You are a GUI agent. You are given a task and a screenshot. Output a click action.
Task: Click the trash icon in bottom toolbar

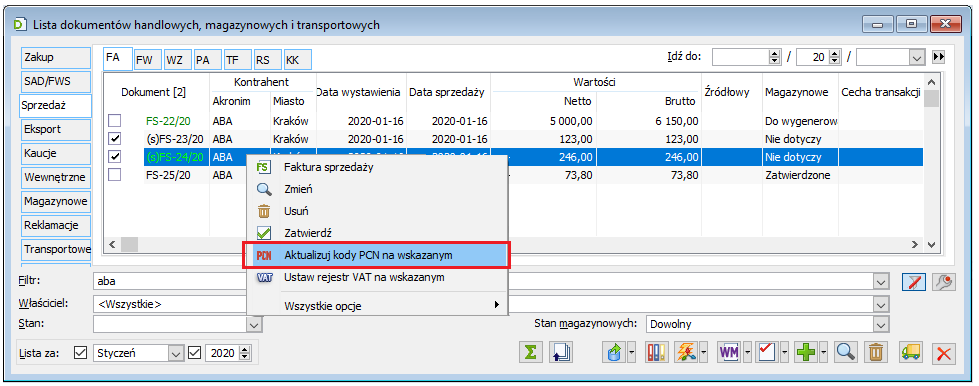click(x=877, y=352)
